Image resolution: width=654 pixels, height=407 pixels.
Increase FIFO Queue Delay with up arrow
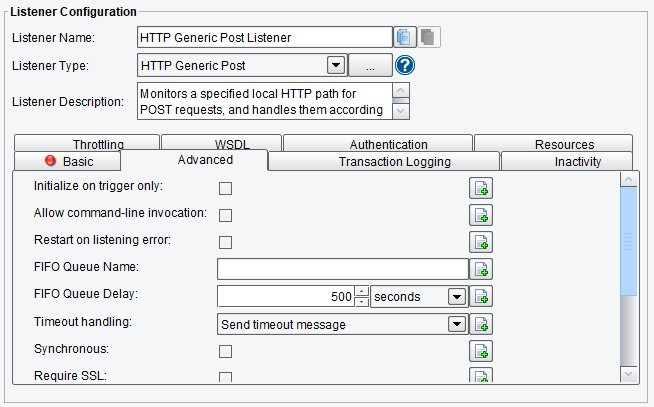(x=362, y=291)
